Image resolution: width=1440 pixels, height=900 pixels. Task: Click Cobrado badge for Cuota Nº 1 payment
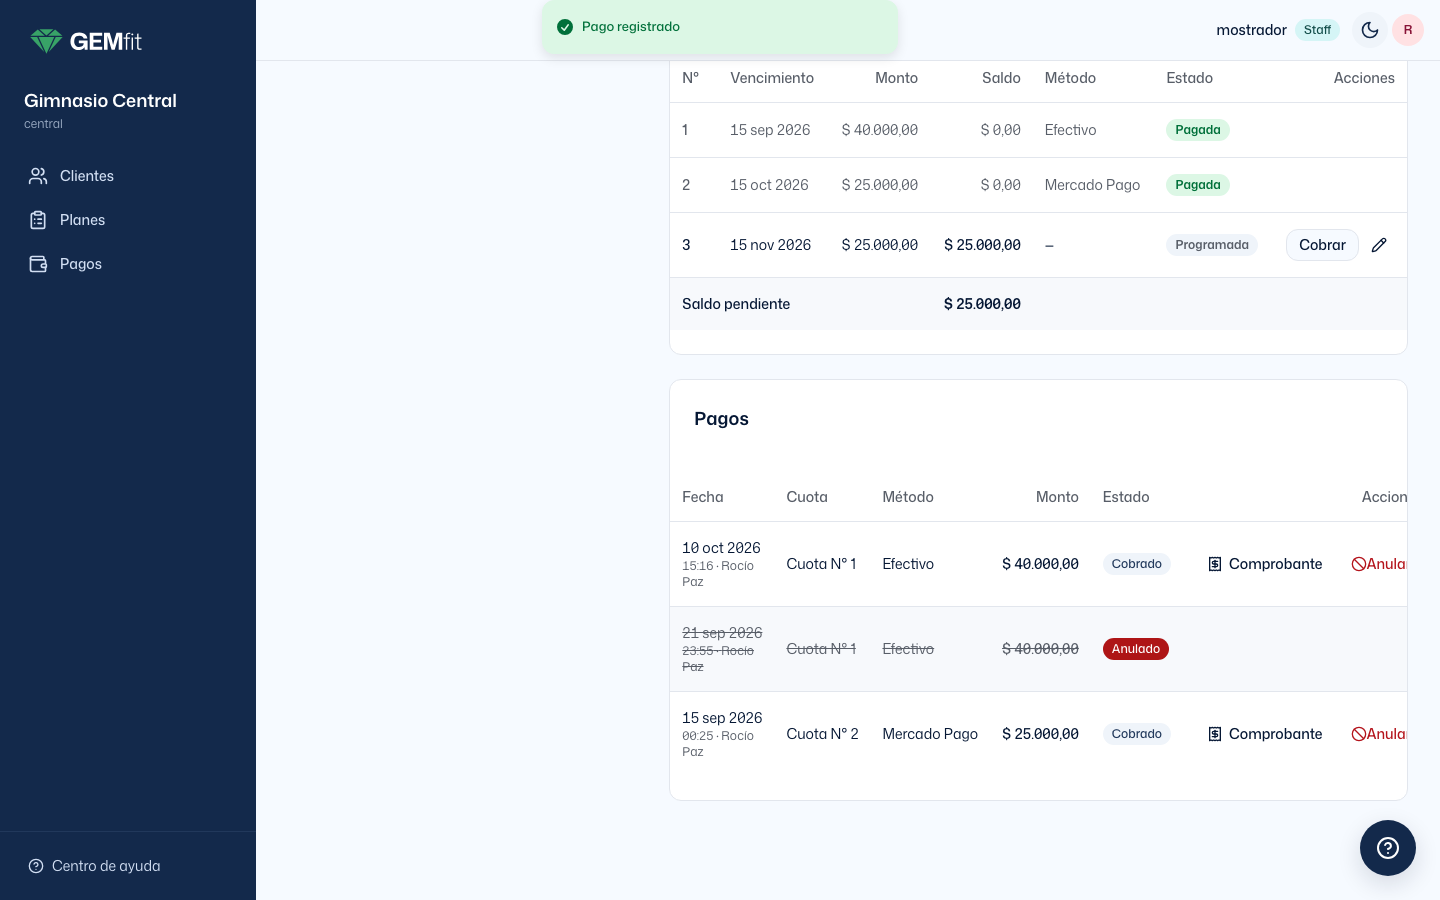point(1137,564)
